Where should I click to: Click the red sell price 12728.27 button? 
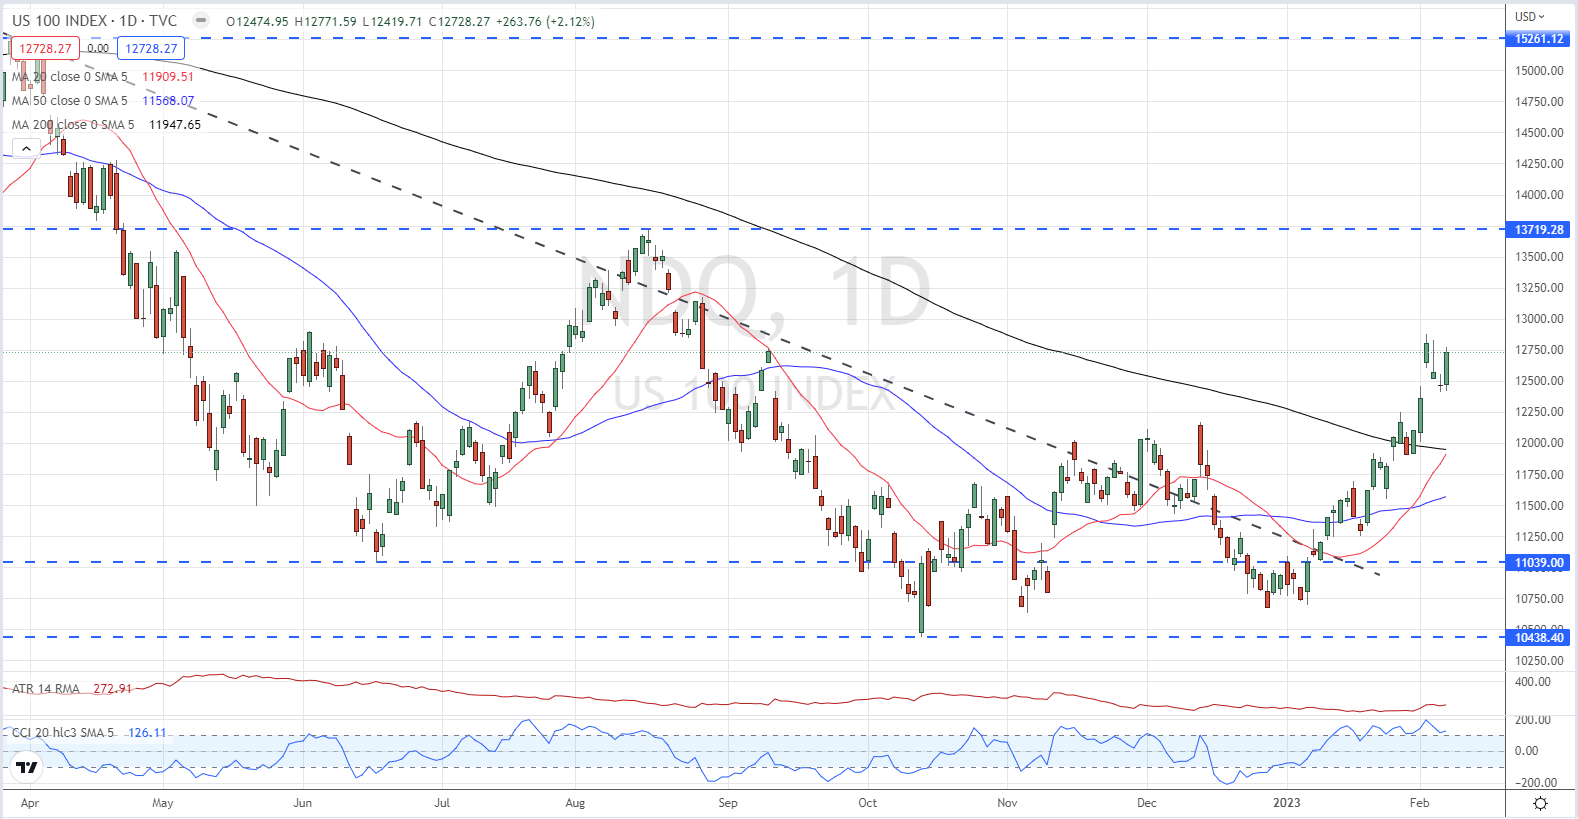[45, 48]
